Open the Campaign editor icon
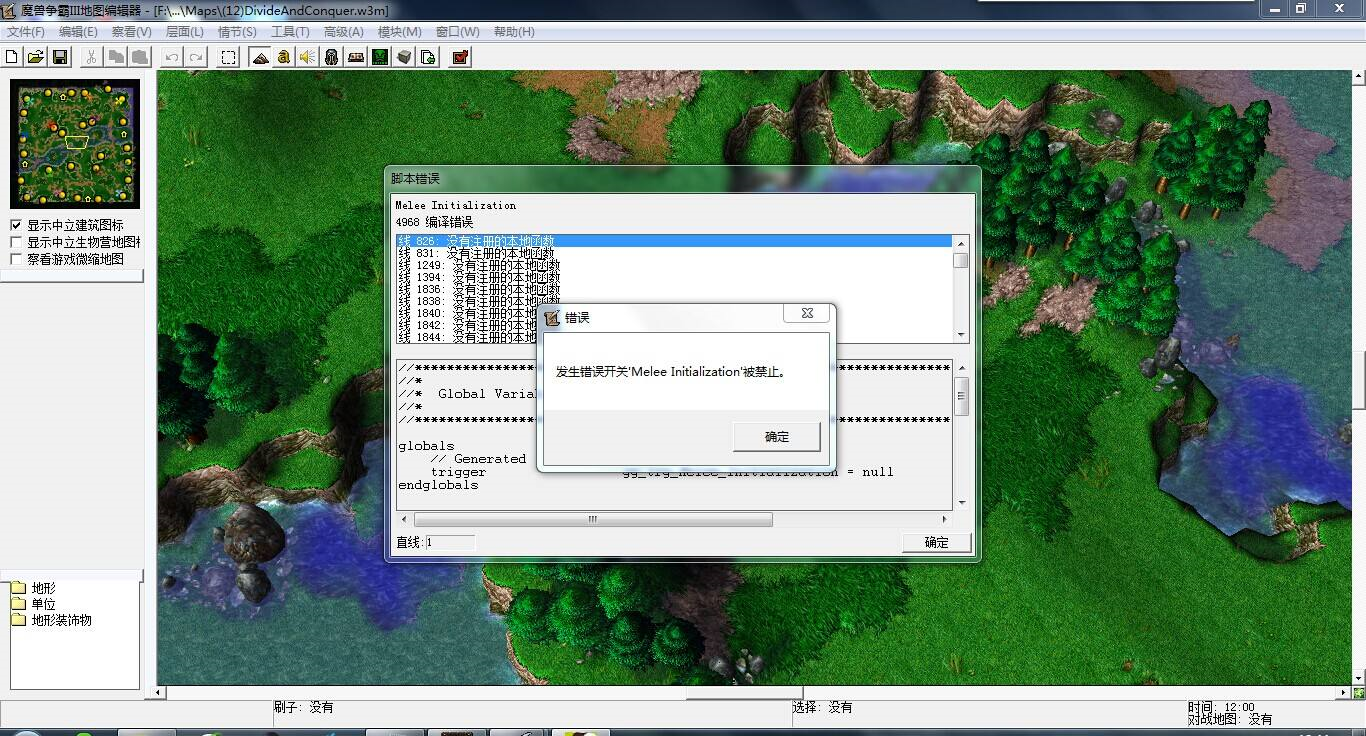 [356, 57]
